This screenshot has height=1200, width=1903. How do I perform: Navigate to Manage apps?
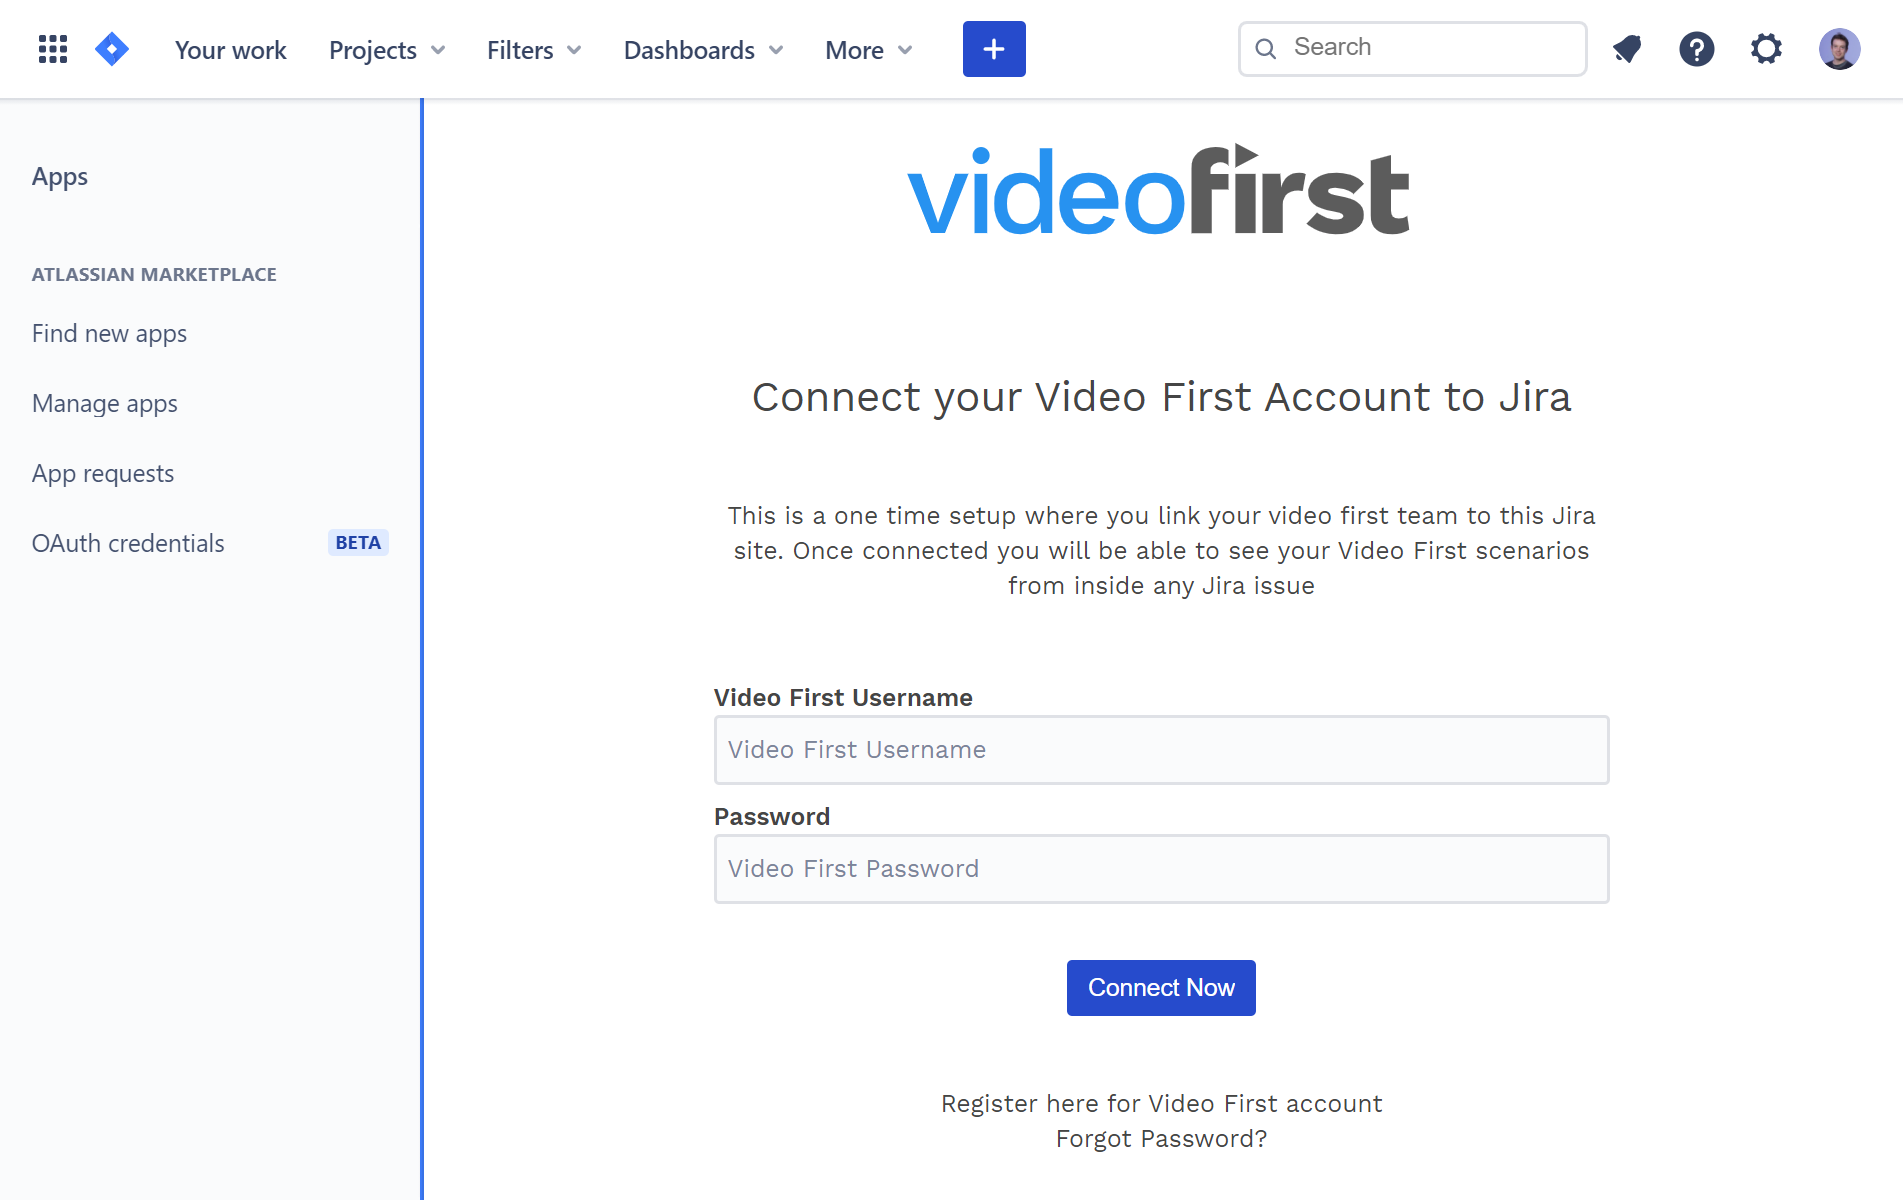(104, 403)
